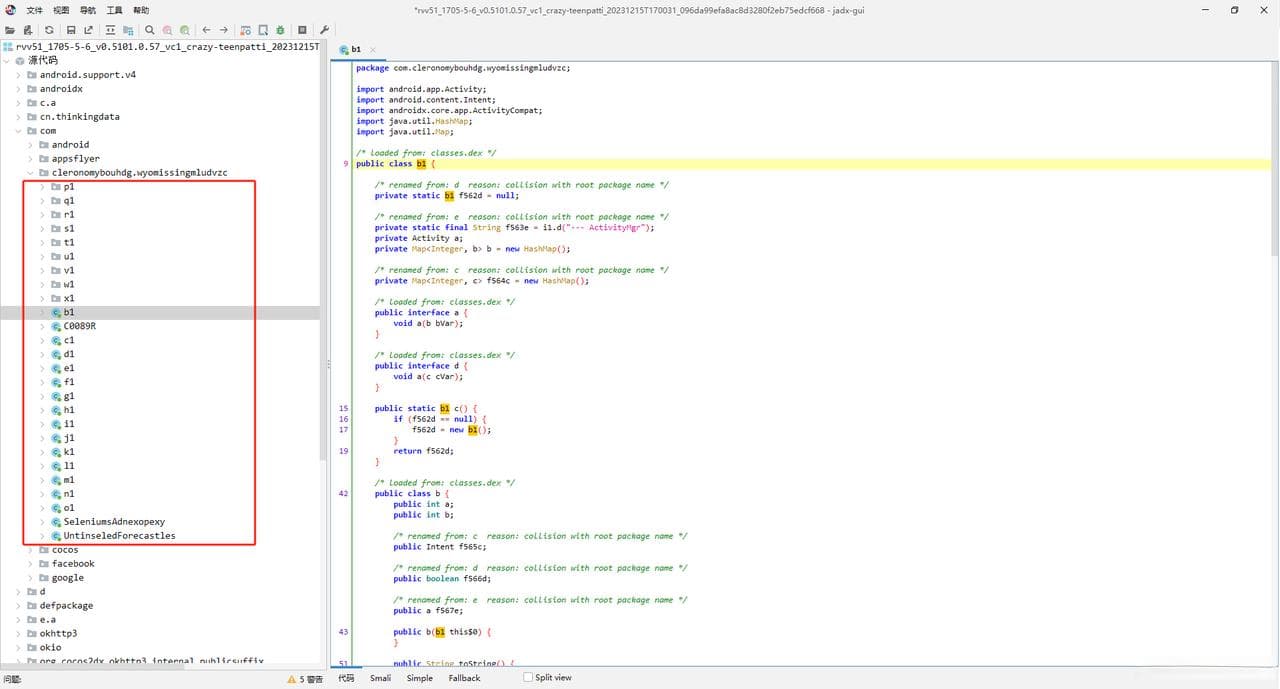
Task: Switch to the Simple view tab
Action: point(420,678)
